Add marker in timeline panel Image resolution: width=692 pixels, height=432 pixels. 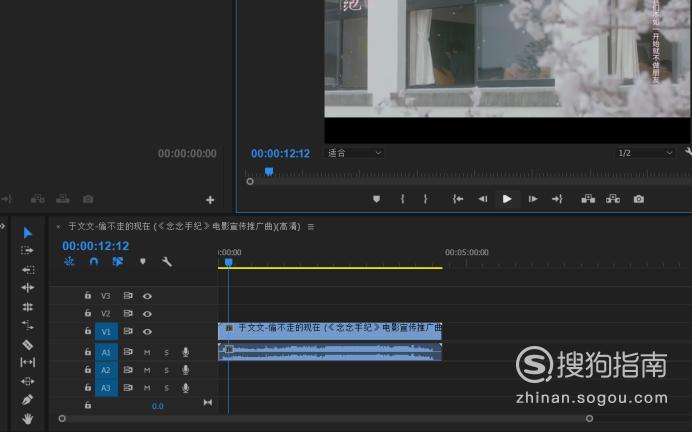click(x=143, y=262)
